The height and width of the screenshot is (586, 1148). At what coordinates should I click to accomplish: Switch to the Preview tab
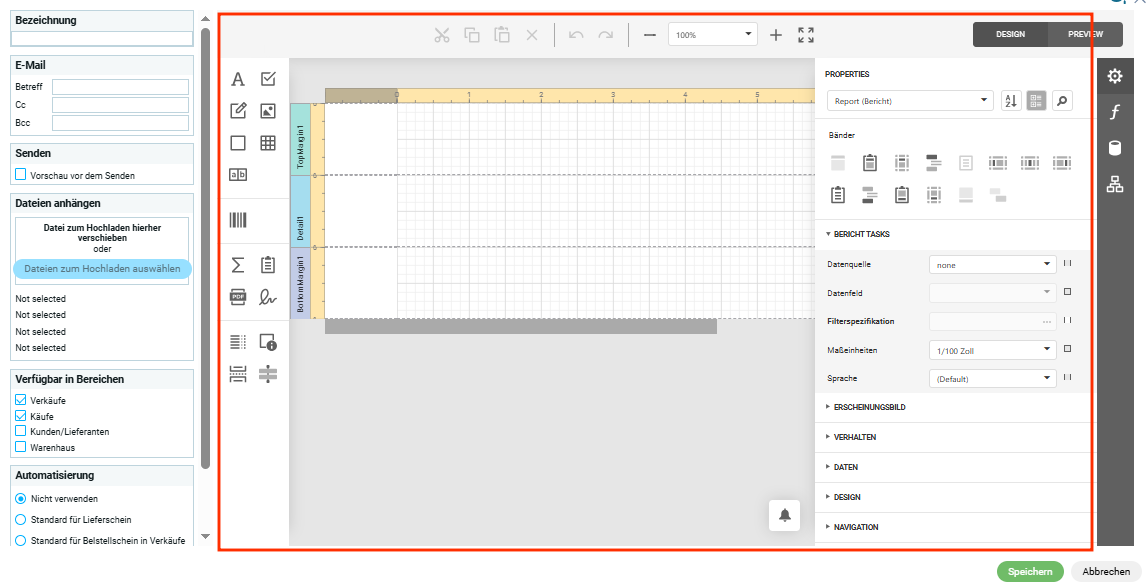pos(1085,35)
